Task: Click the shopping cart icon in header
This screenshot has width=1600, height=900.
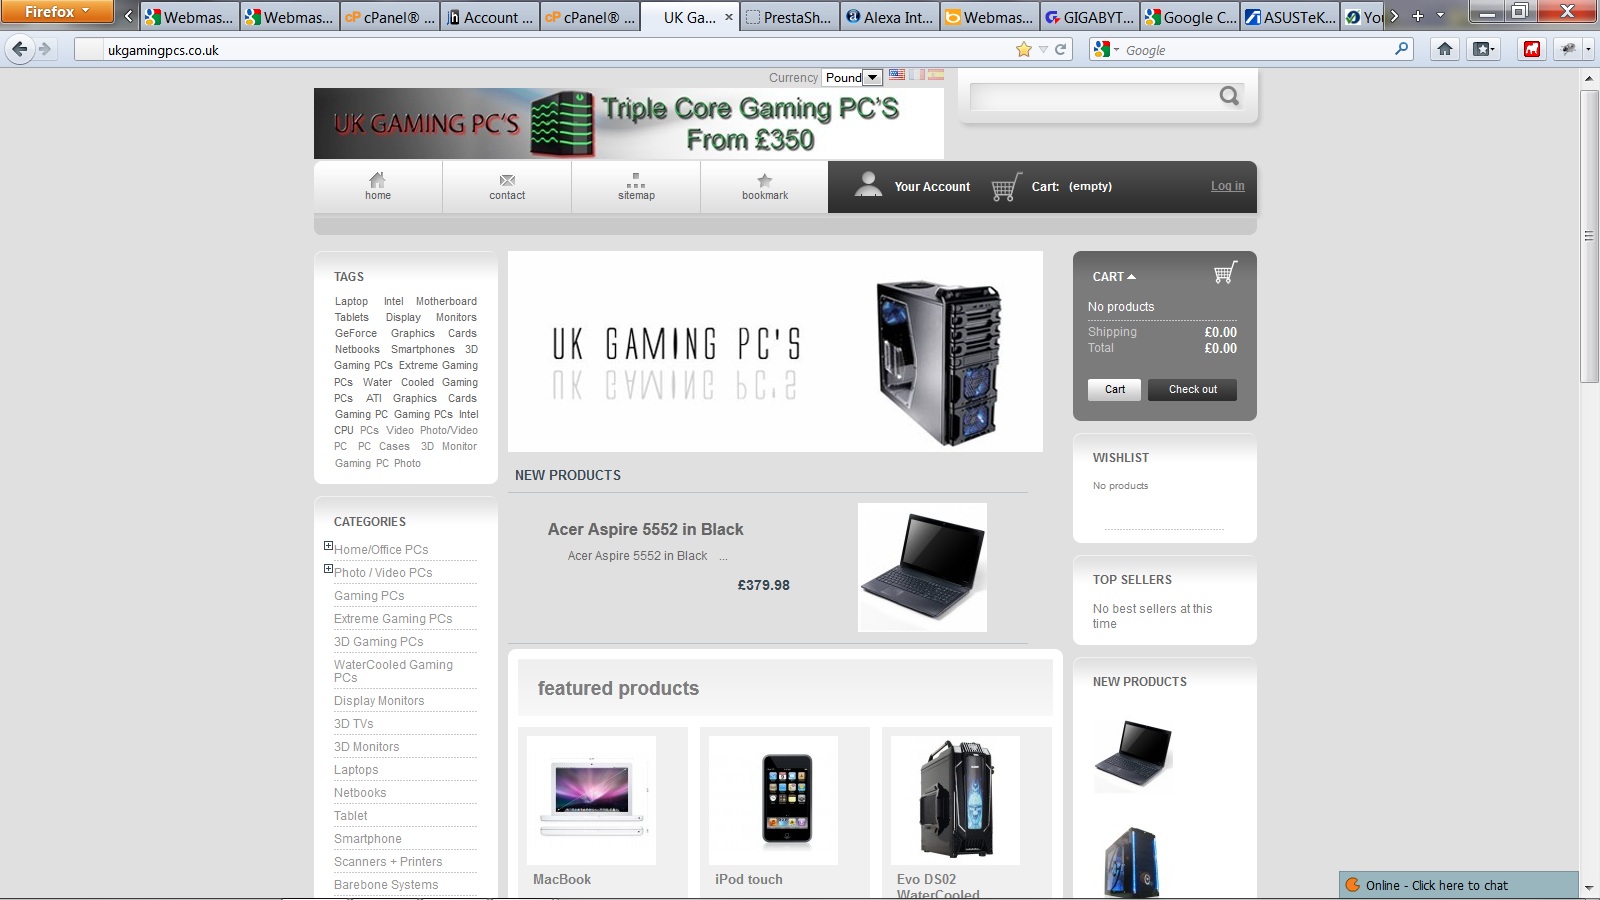Action: pyautogui.click(x=1006, y=187)
